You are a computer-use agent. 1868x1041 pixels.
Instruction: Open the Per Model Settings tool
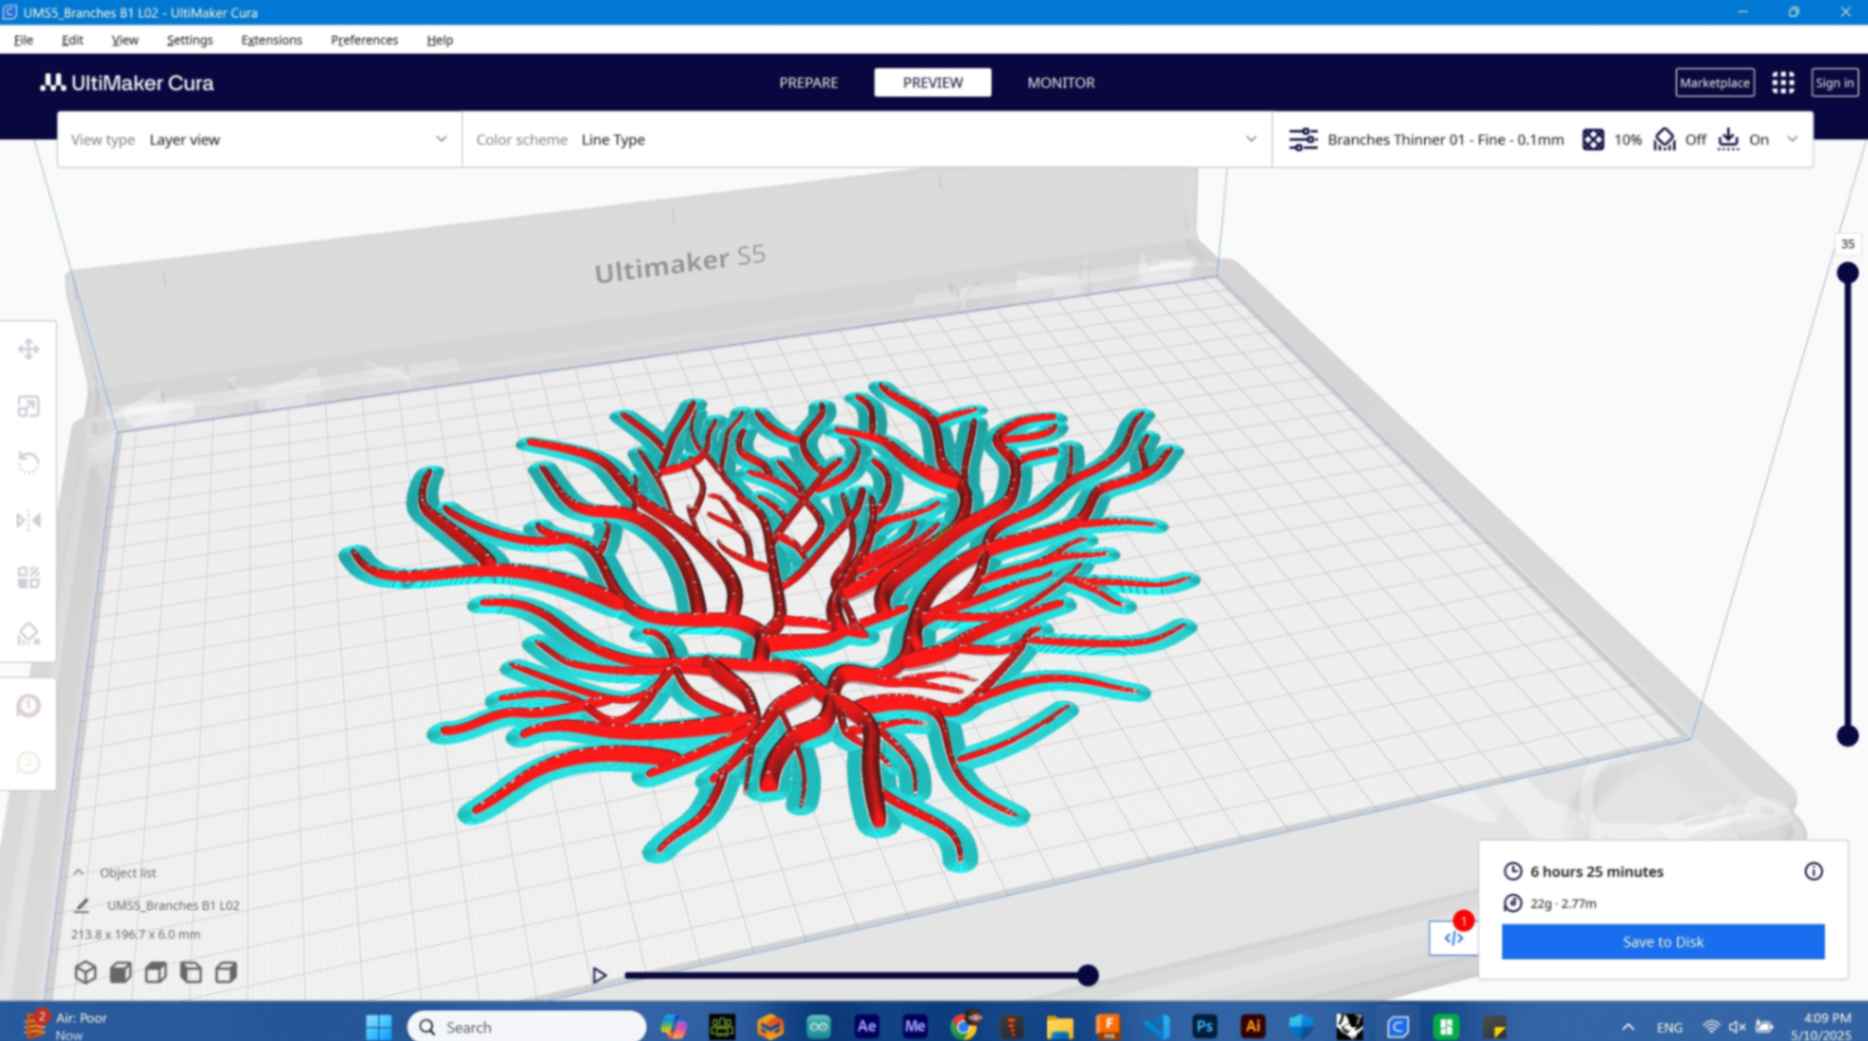28,577
